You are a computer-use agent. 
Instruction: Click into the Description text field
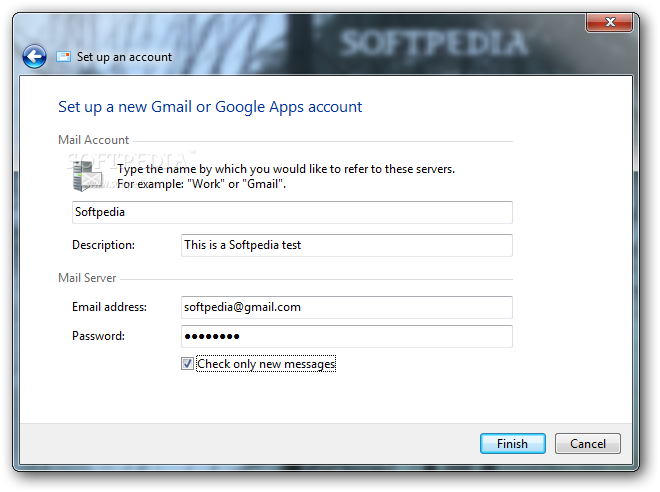click(347, 245)
